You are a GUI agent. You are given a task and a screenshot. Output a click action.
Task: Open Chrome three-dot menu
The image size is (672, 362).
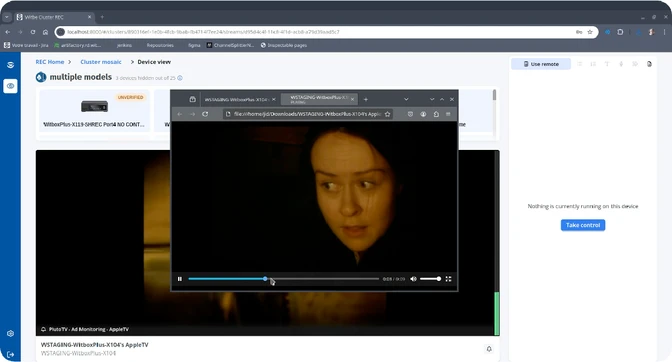[664, 32]
